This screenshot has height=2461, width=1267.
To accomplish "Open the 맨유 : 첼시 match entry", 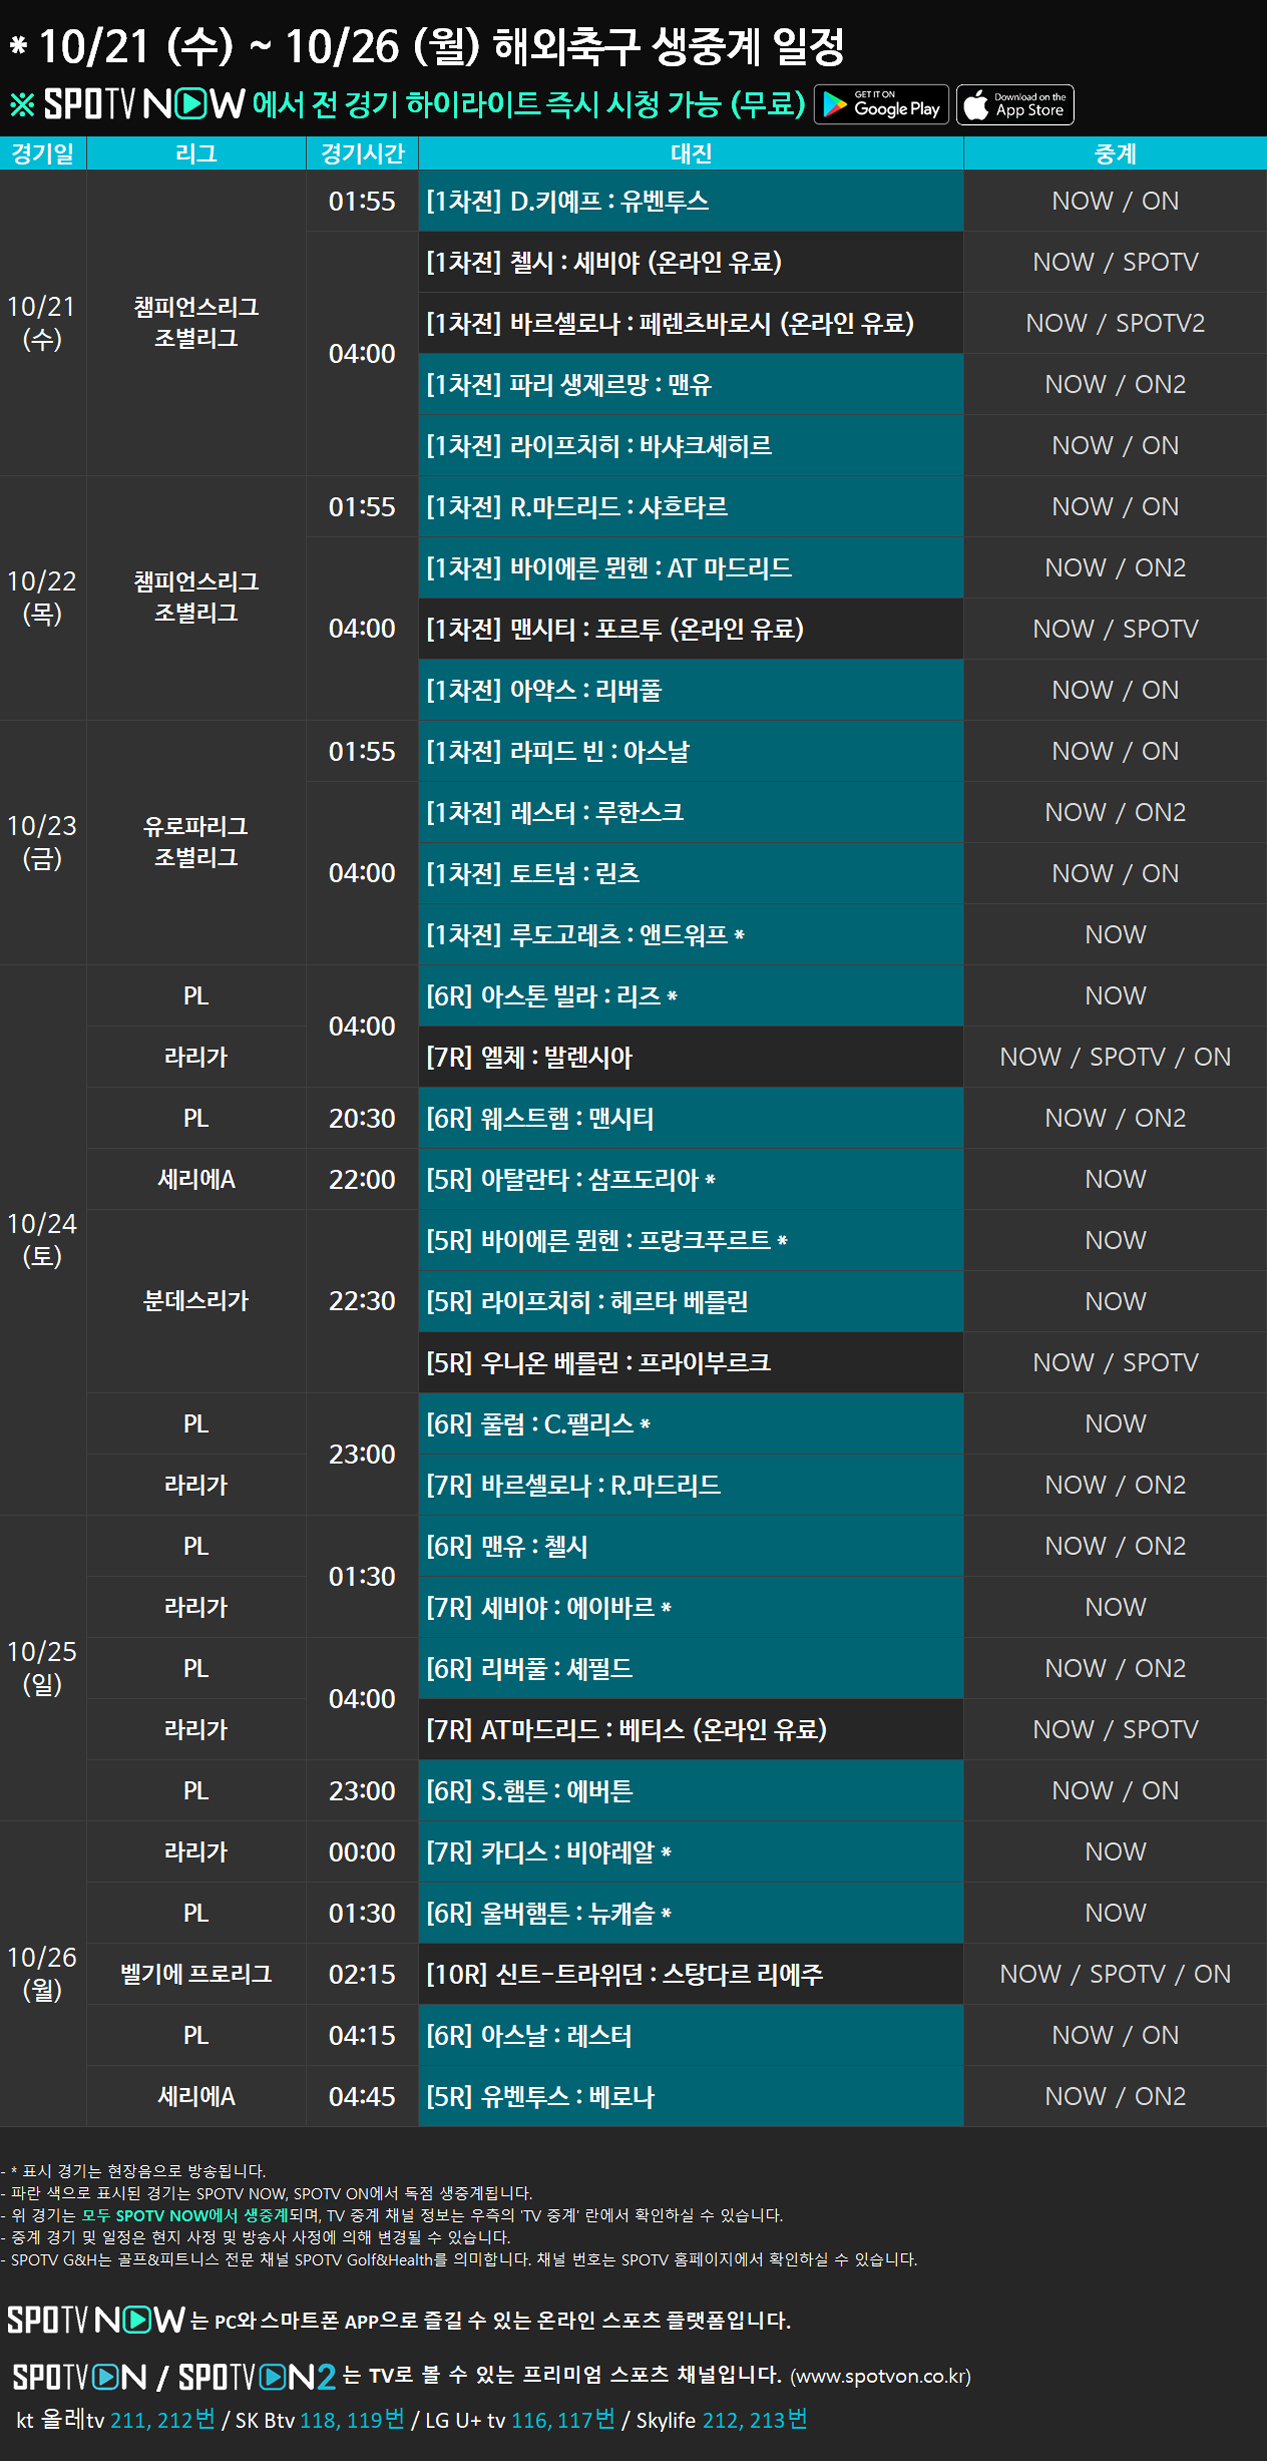I will click(x=690, y=1546).
